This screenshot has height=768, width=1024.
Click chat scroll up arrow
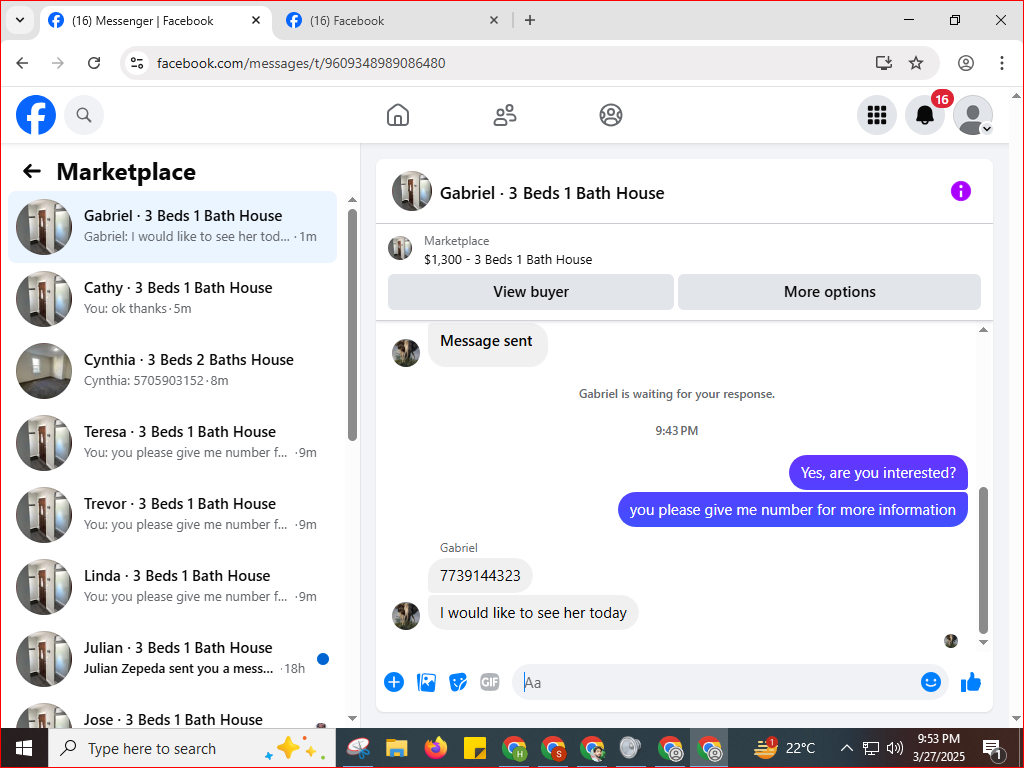[x=984, y=330]
